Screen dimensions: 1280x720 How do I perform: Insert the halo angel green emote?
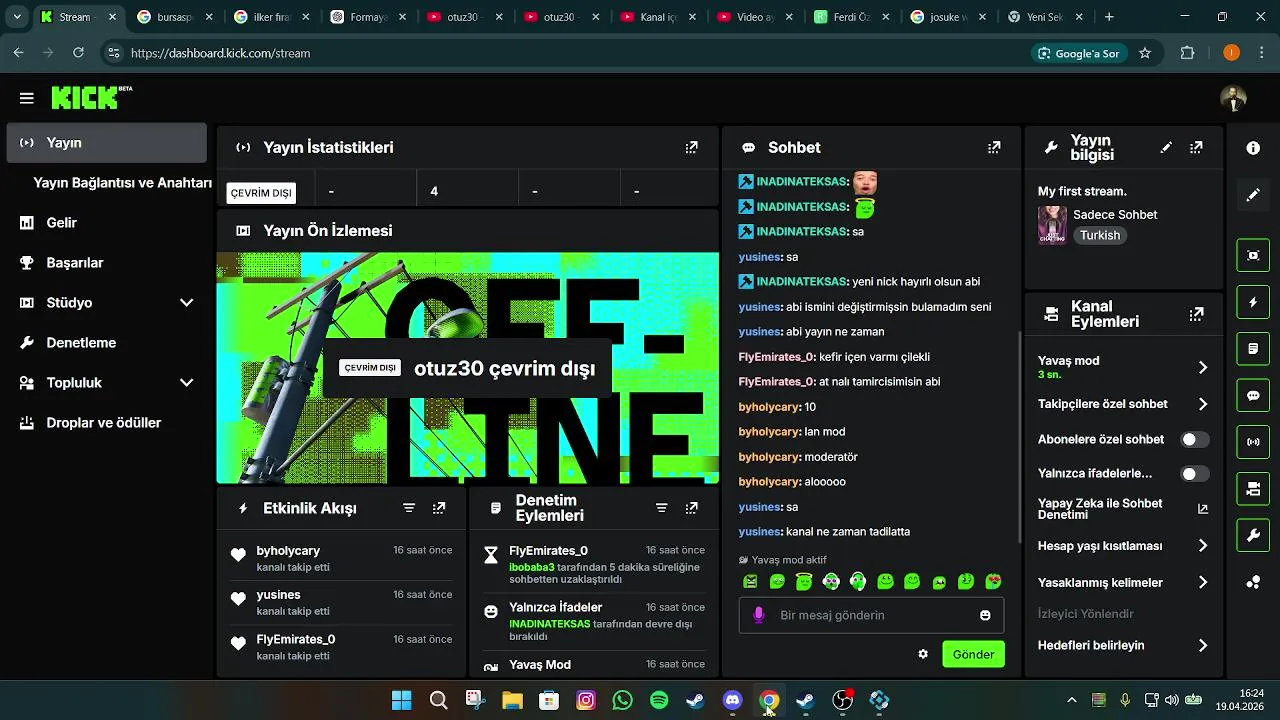(804, 581)
